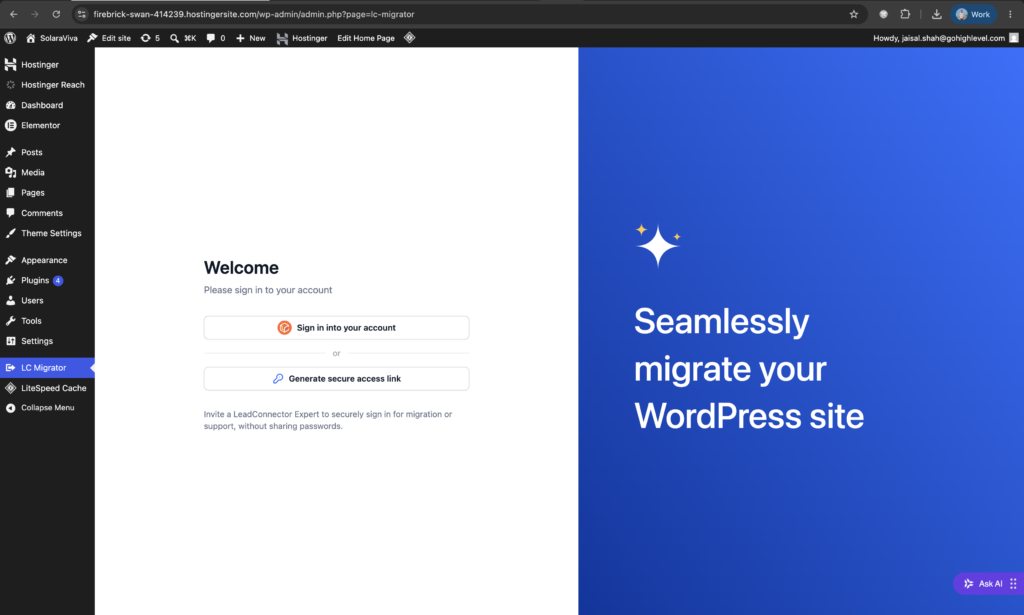Open Posts in the sidebar
This screenshot has height=615, width=1024.
47,152
